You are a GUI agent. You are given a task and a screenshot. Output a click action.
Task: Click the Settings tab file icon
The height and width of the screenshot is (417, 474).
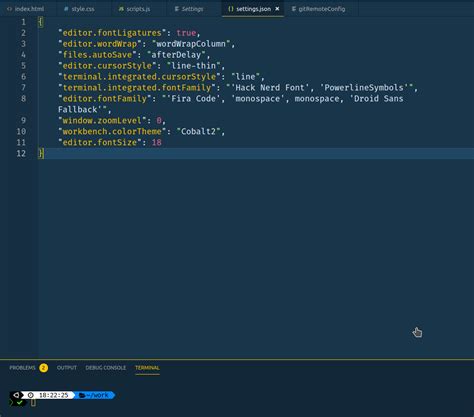click(177, 9)
